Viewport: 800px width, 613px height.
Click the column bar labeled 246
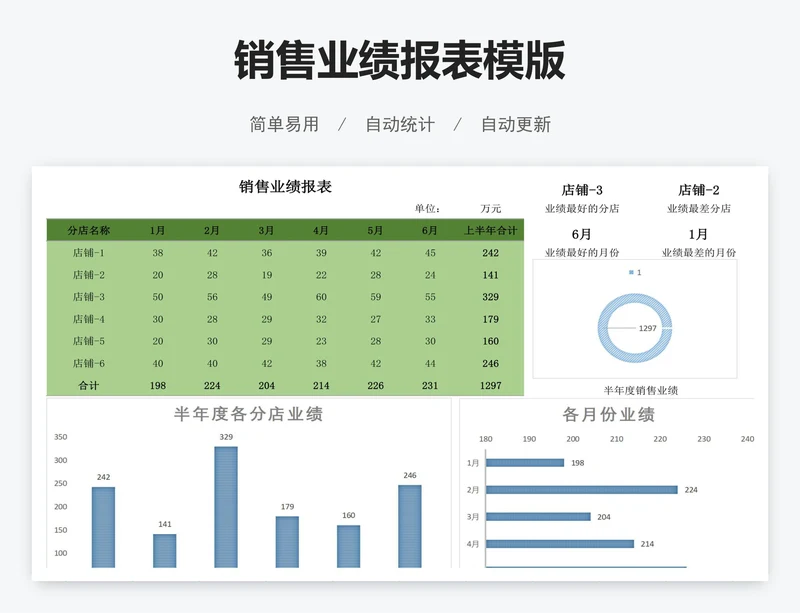[x=410, y=526]
